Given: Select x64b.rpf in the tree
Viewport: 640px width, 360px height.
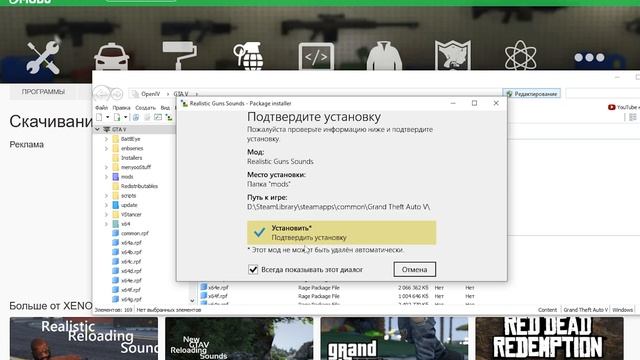Looking at the screenshot, I should pyautogui.click(x=131, y=252).
